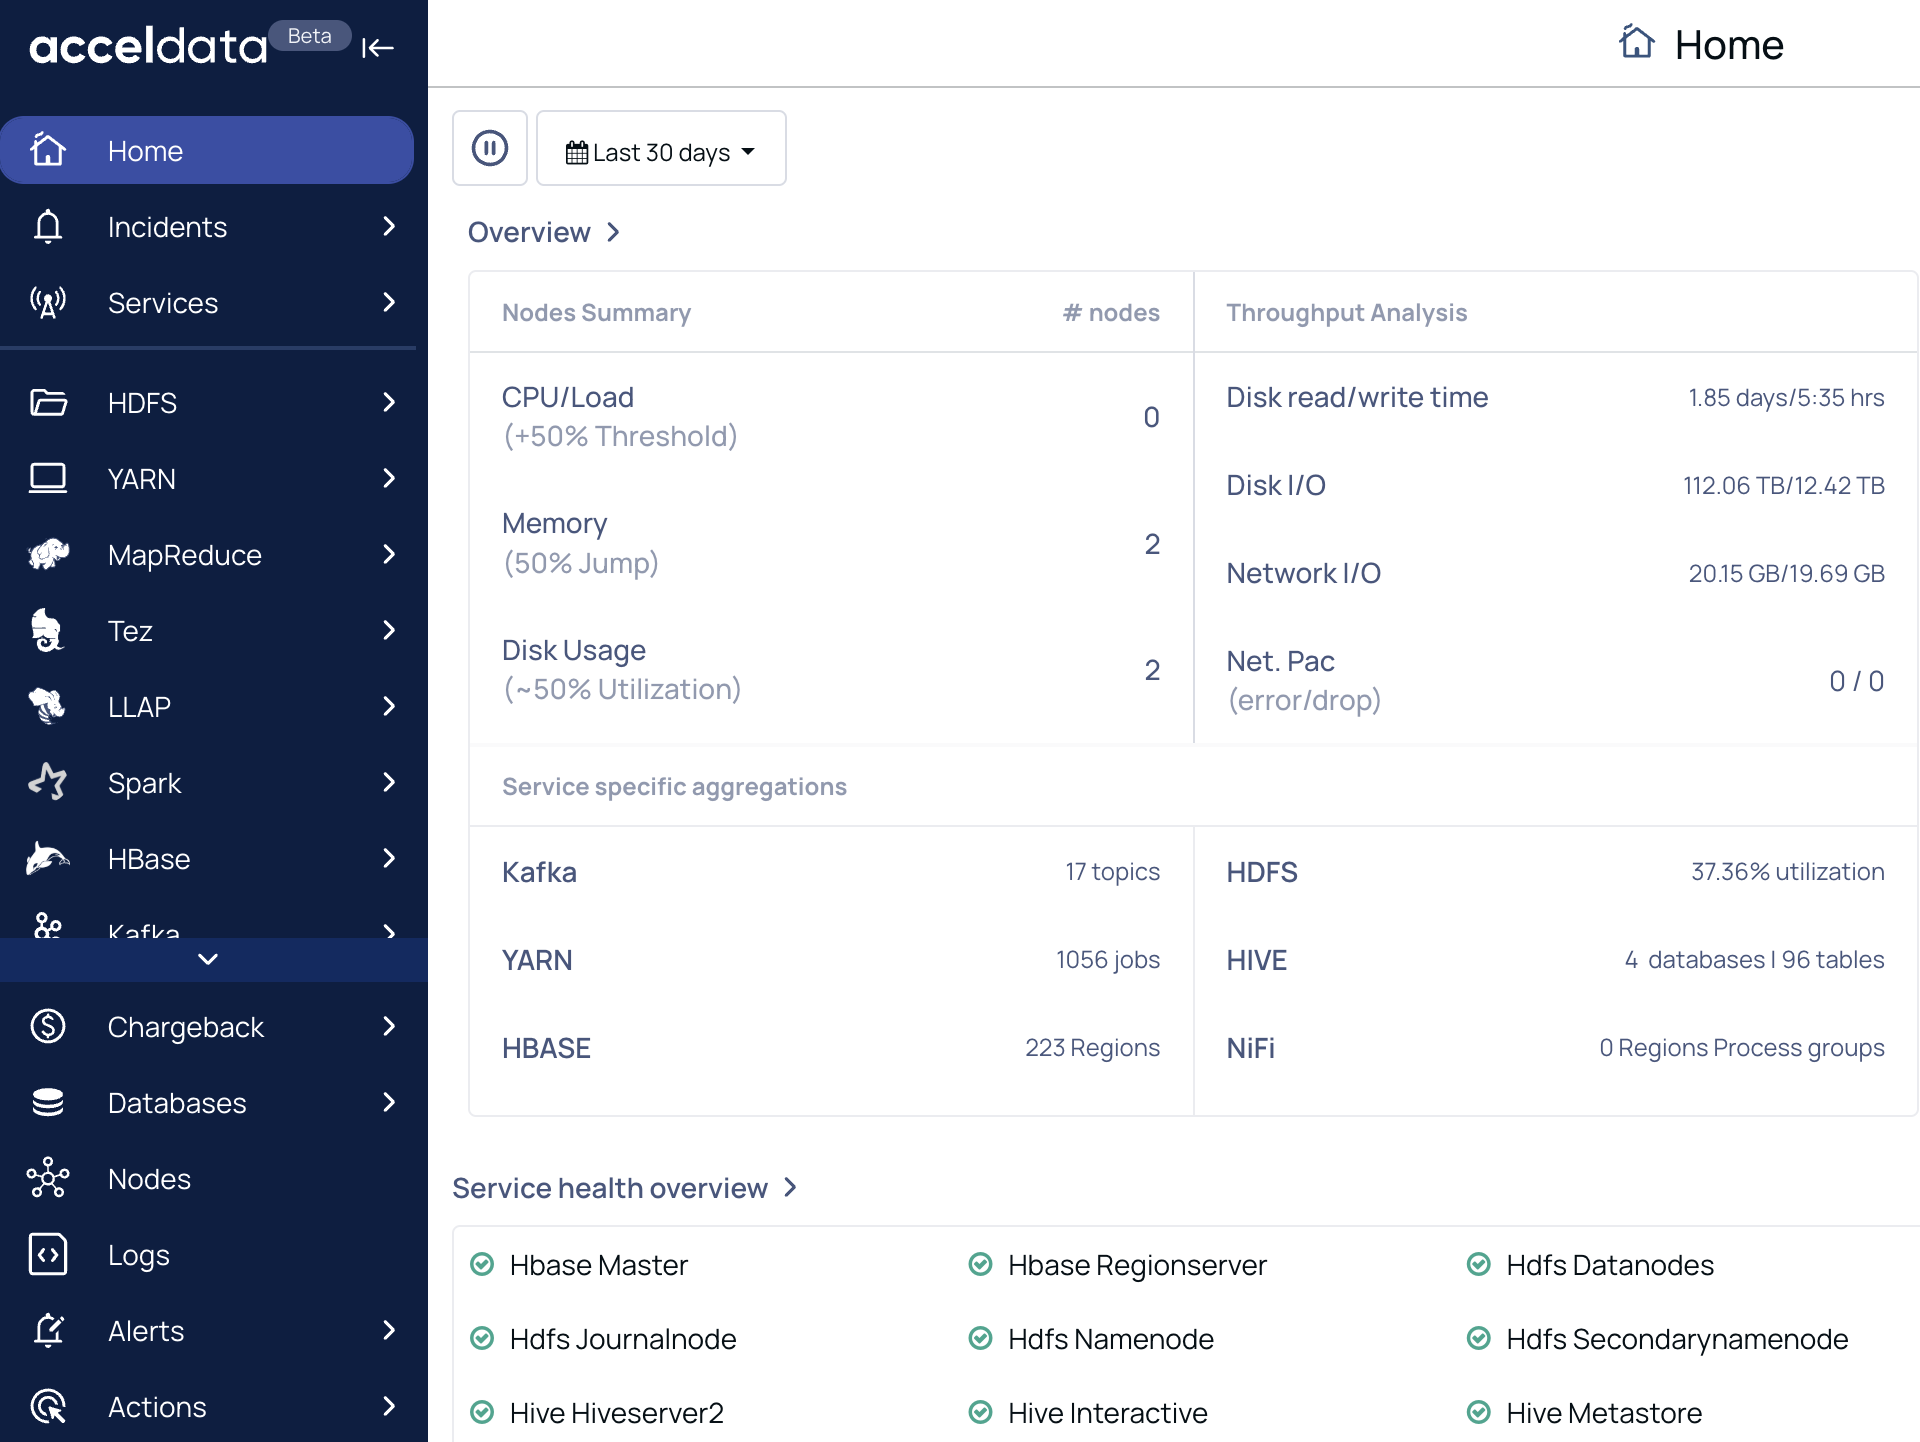Click the Logs code bracket icon

click(48, 1254)
